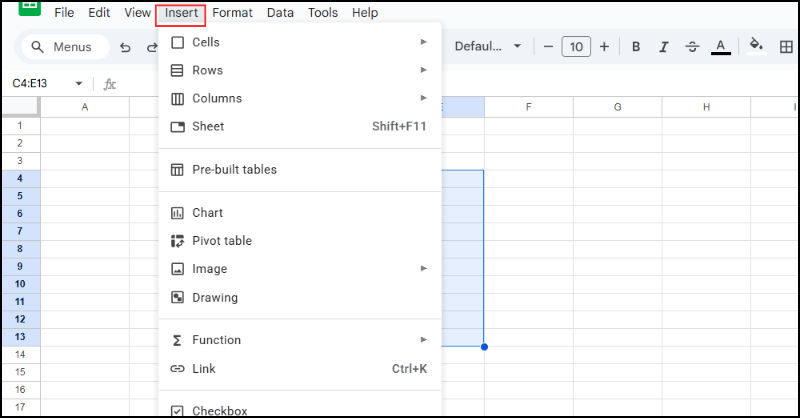
Task: Expand the Cells submenu arrow
Action: point(424,42)
